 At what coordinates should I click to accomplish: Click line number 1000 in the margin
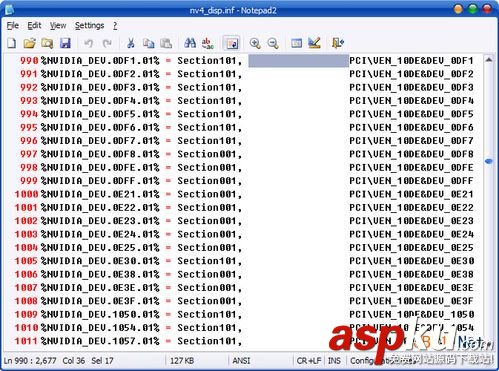pos(26,194)
